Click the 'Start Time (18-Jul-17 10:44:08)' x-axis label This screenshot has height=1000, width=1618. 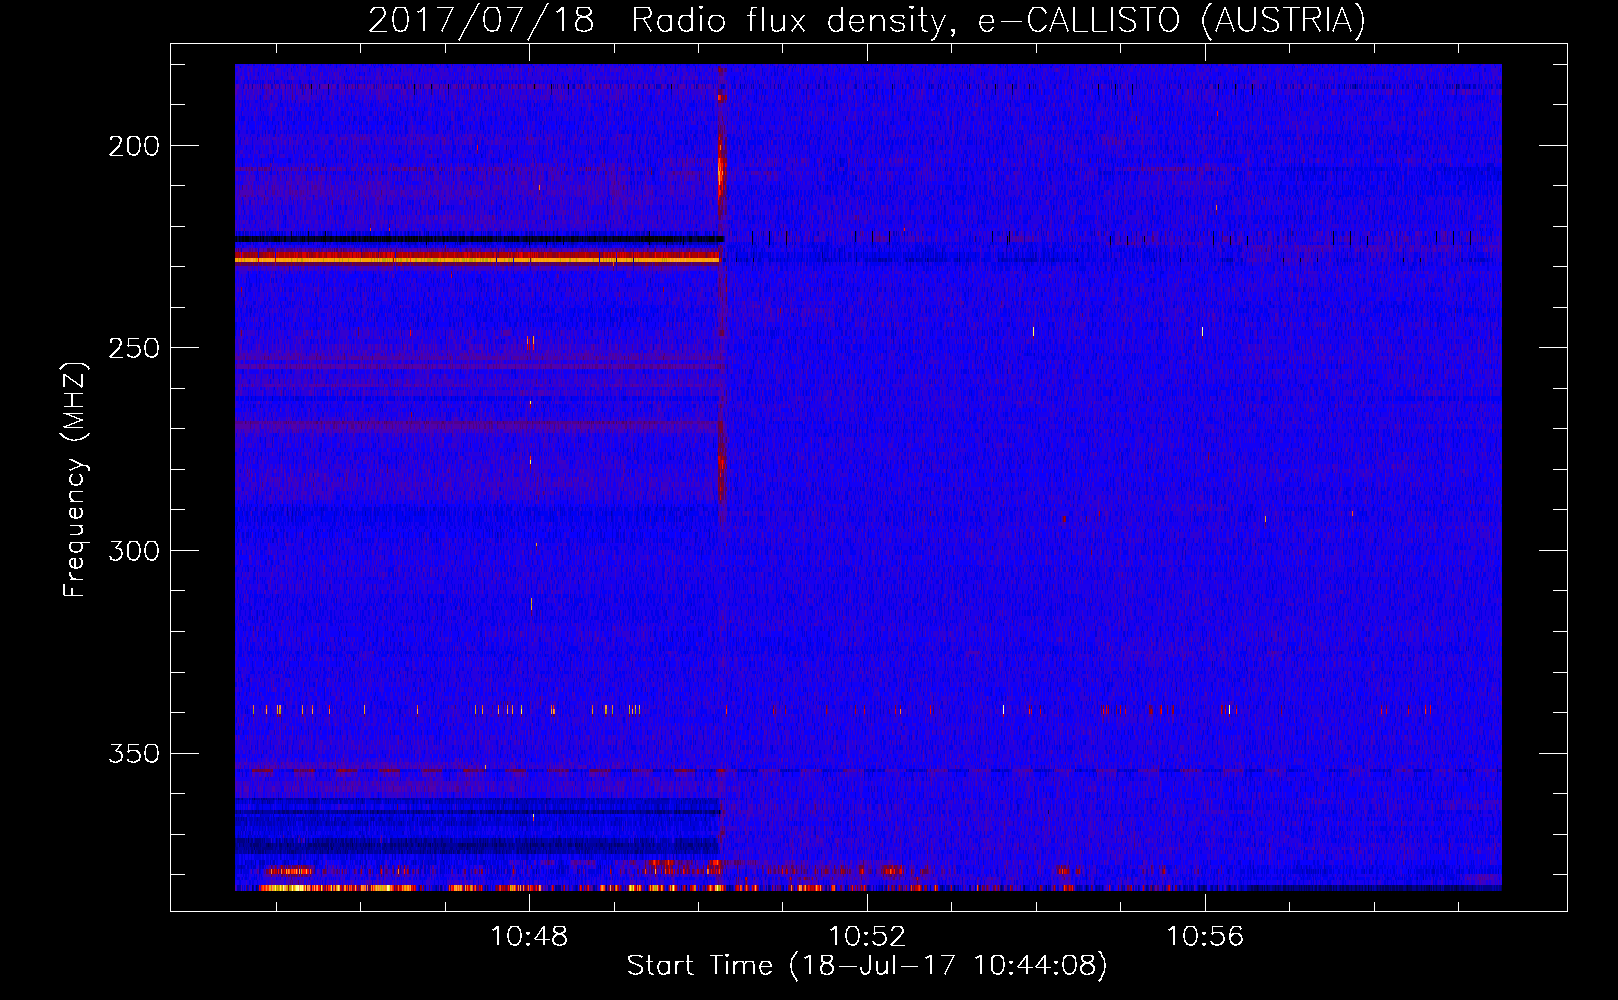867,966
